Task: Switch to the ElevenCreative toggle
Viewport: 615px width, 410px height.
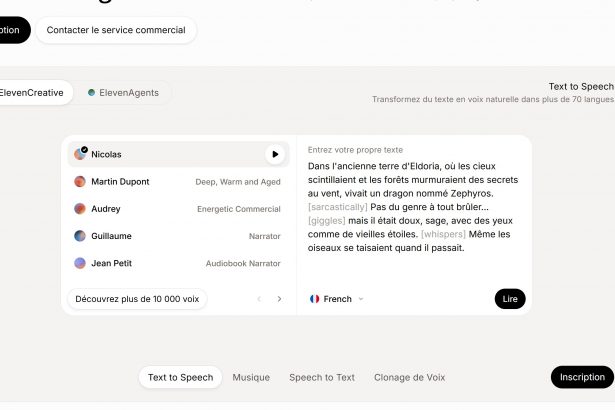Action: click(32, 93)
